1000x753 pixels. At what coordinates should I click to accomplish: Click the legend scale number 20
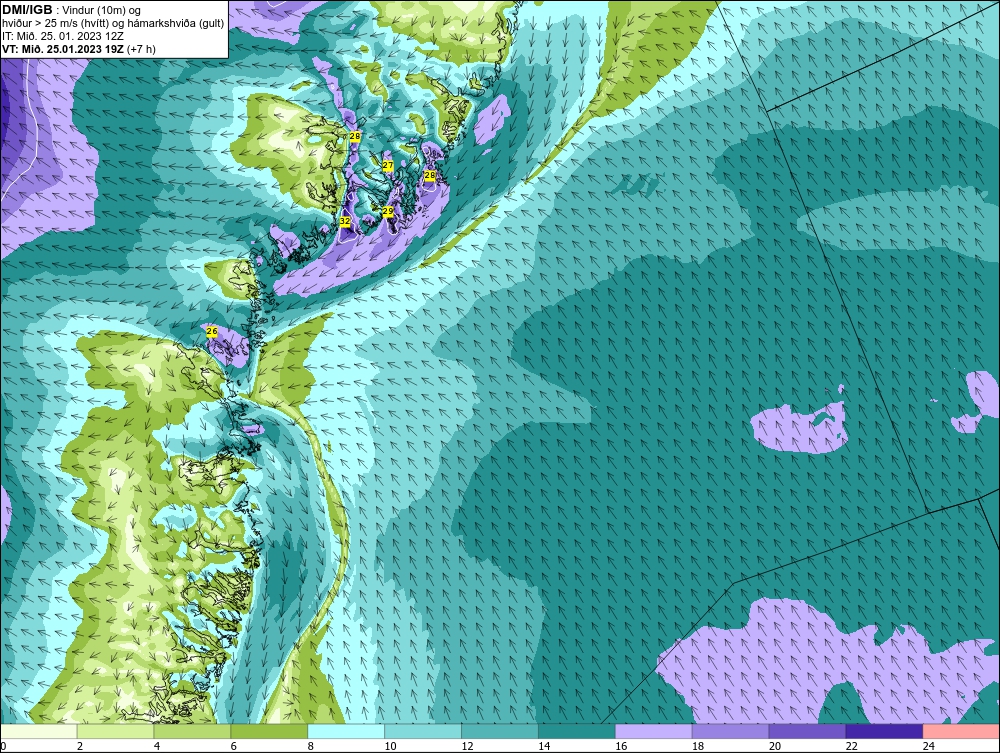coord(775,746)
